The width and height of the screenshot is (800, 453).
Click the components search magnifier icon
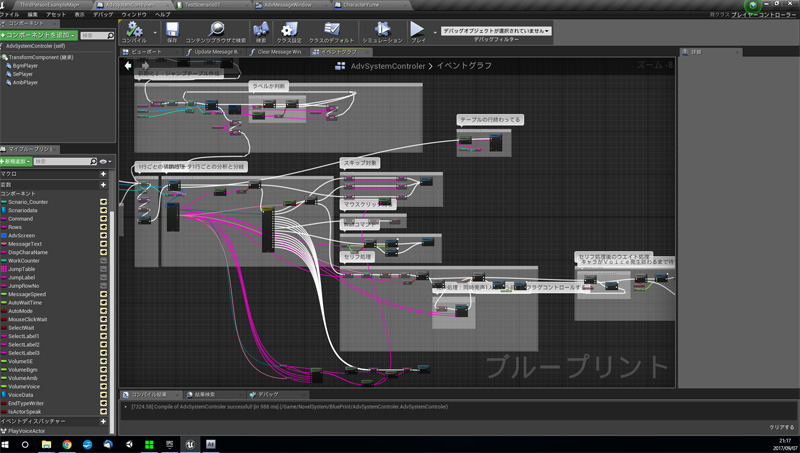pos(110,35)
